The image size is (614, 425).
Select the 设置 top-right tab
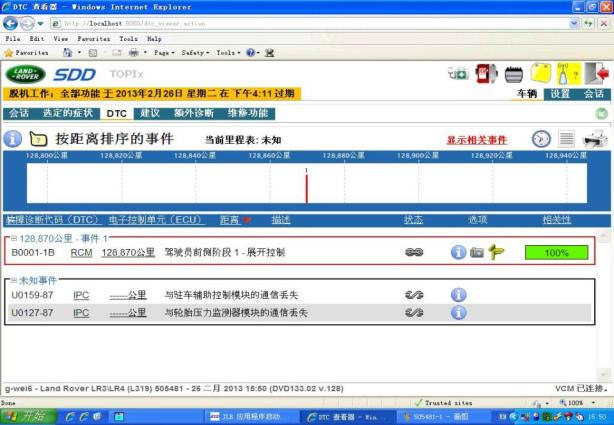pos(560,94)
